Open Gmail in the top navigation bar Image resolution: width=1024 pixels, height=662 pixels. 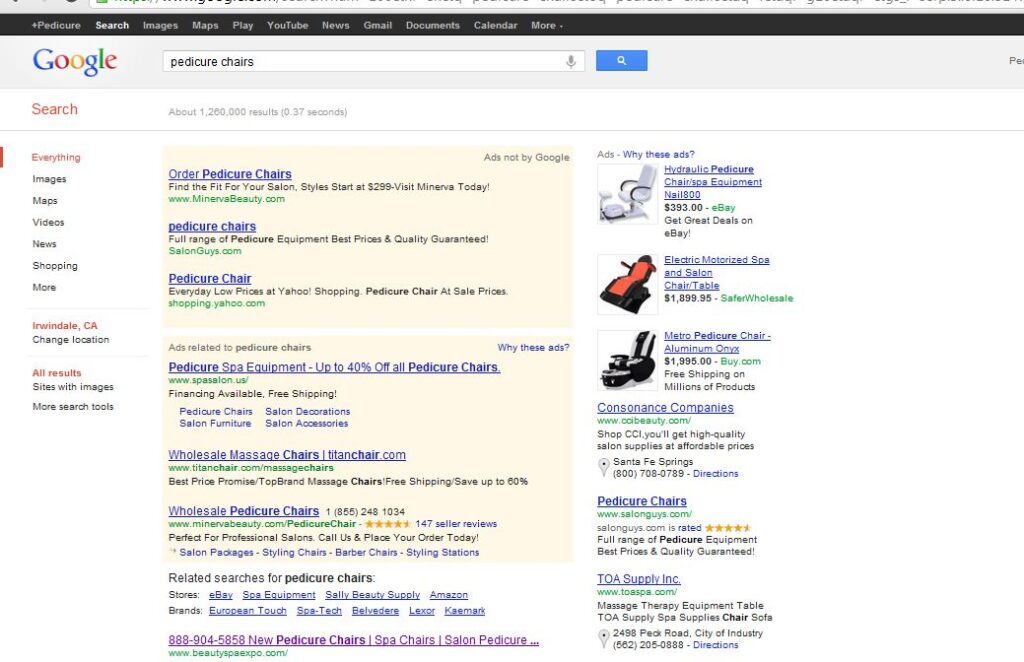pyautogui.click(x=377, y=25)
